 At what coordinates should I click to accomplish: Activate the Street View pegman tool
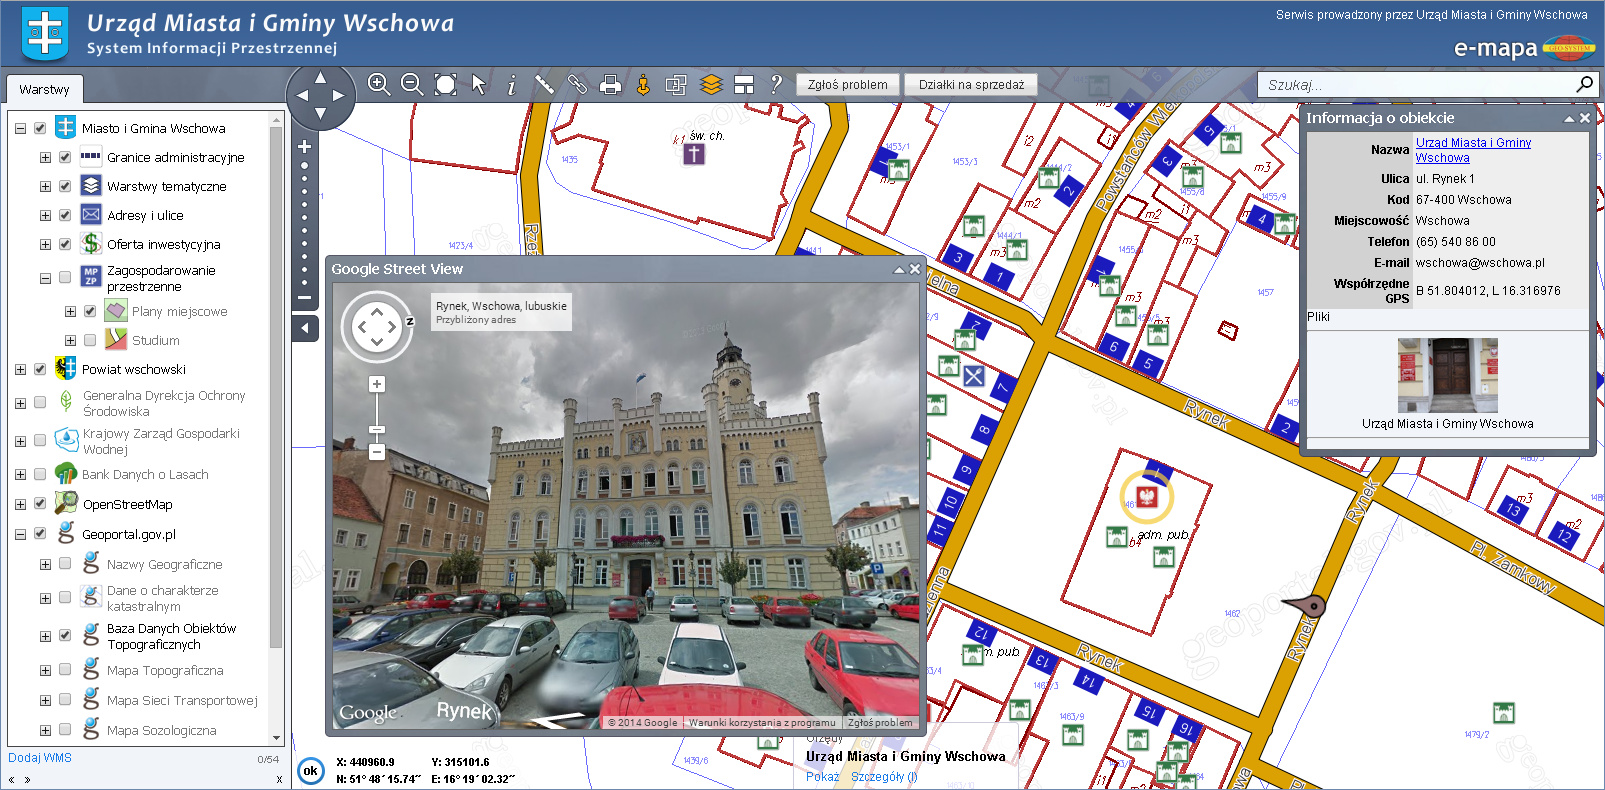click(643, 85)
